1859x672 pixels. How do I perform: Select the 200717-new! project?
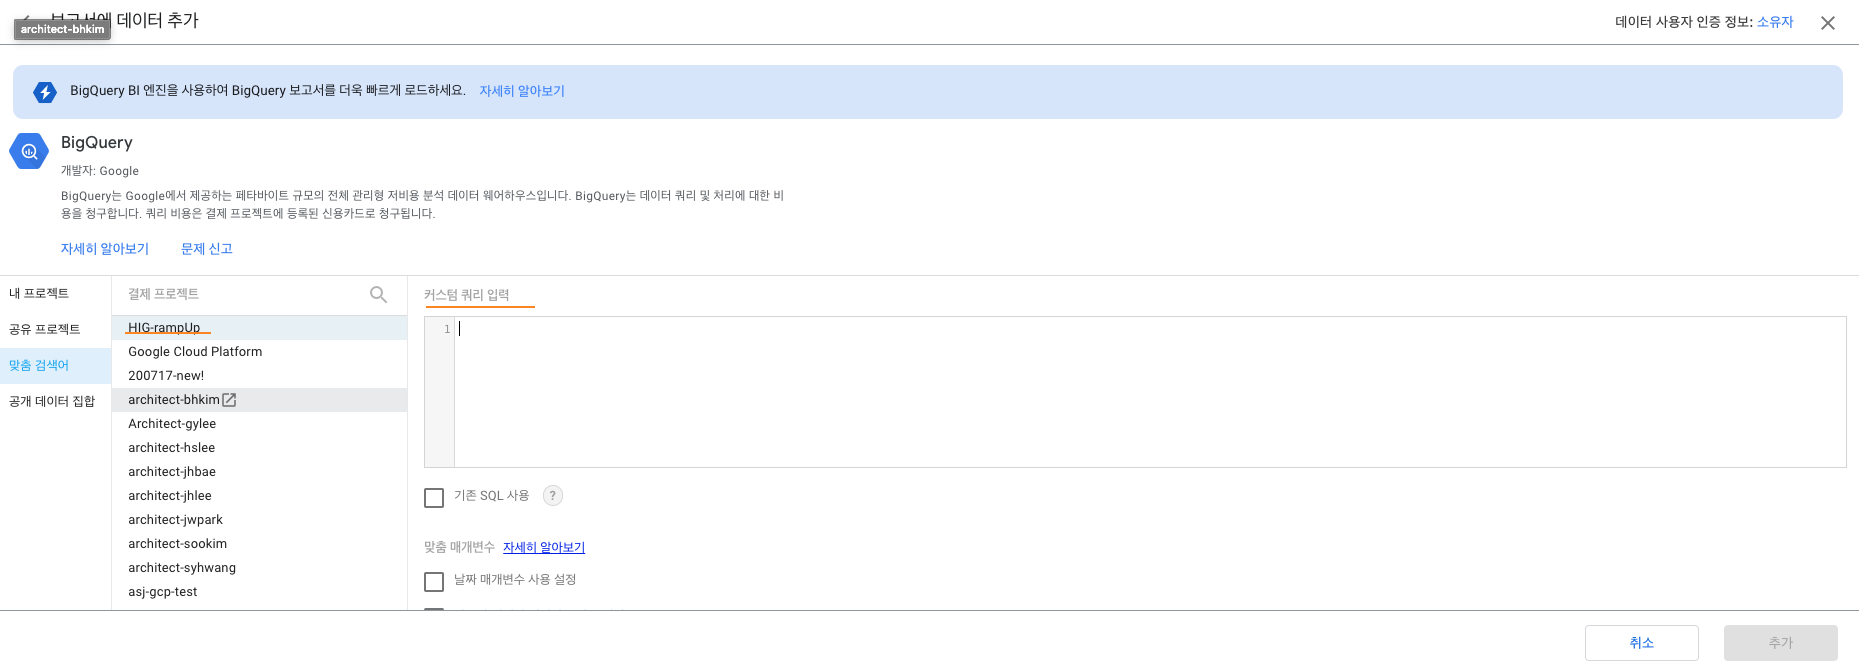coord(259,376)
